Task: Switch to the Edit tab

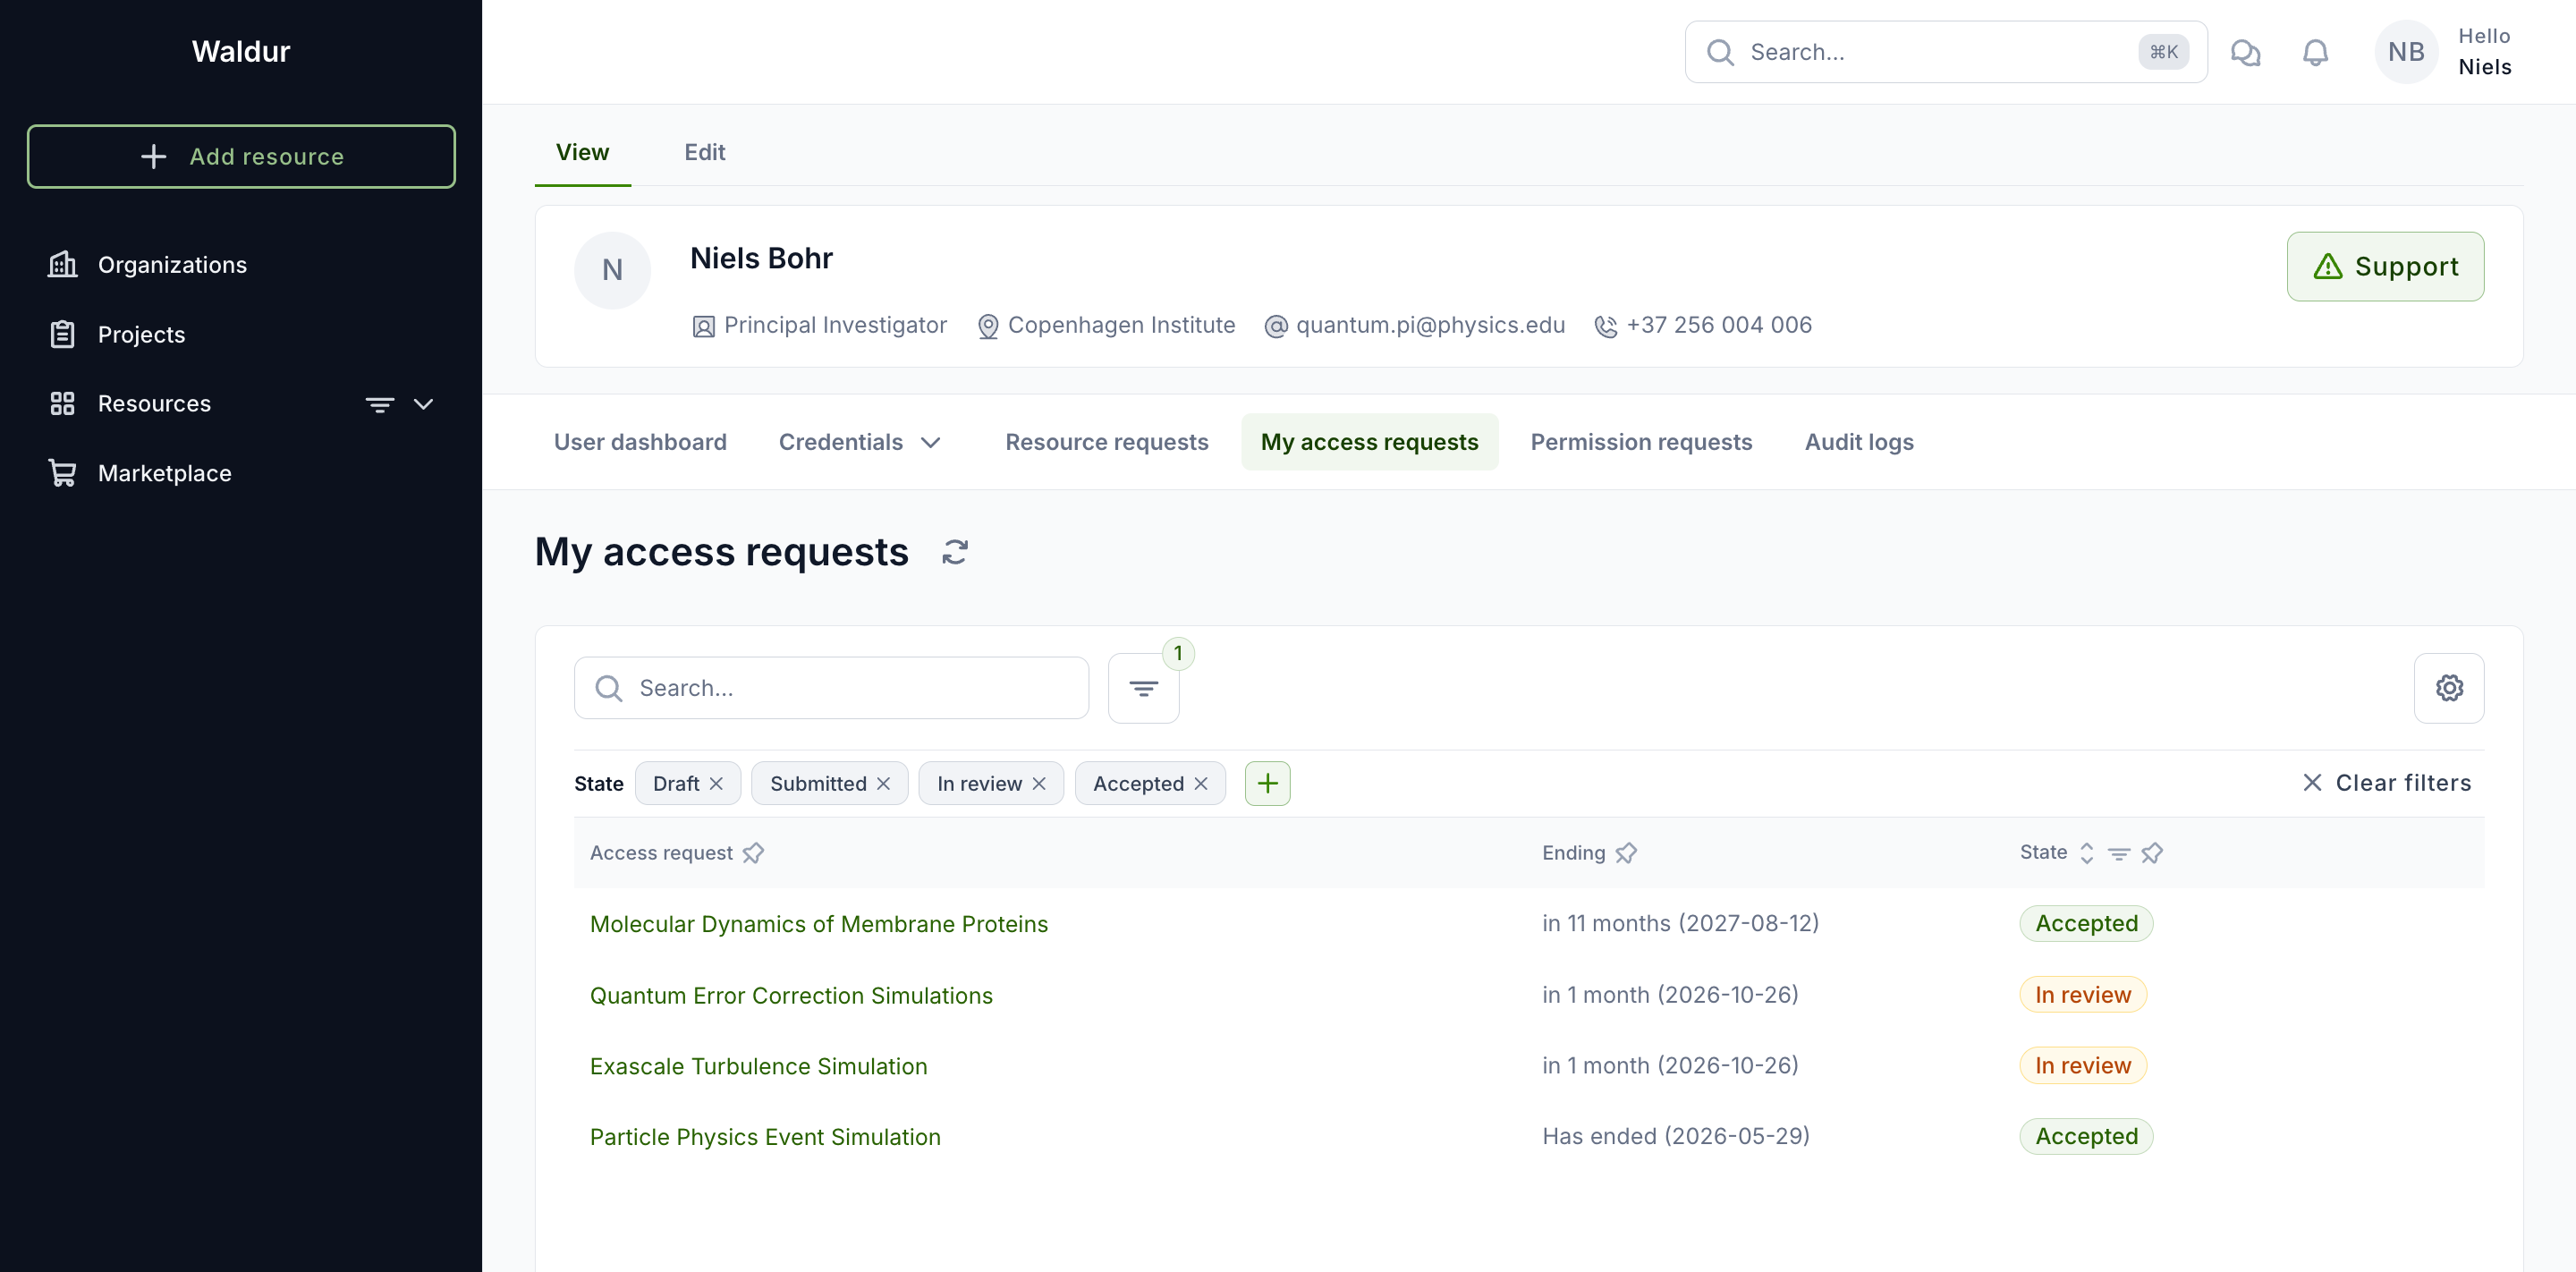Action: click(705, 152)
